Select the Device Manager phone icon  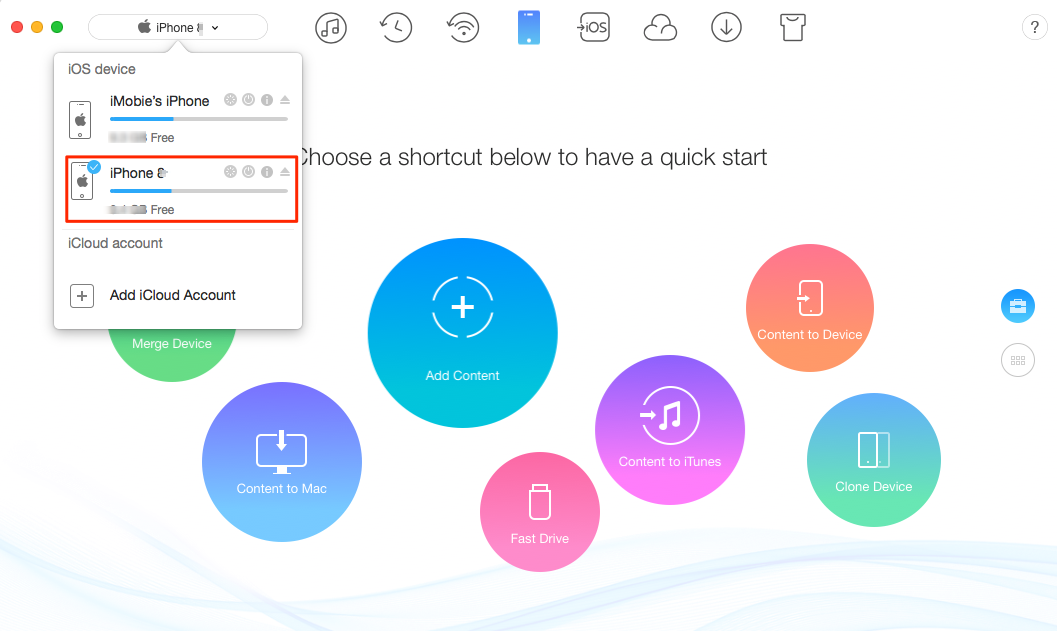[x=528, y=28]
